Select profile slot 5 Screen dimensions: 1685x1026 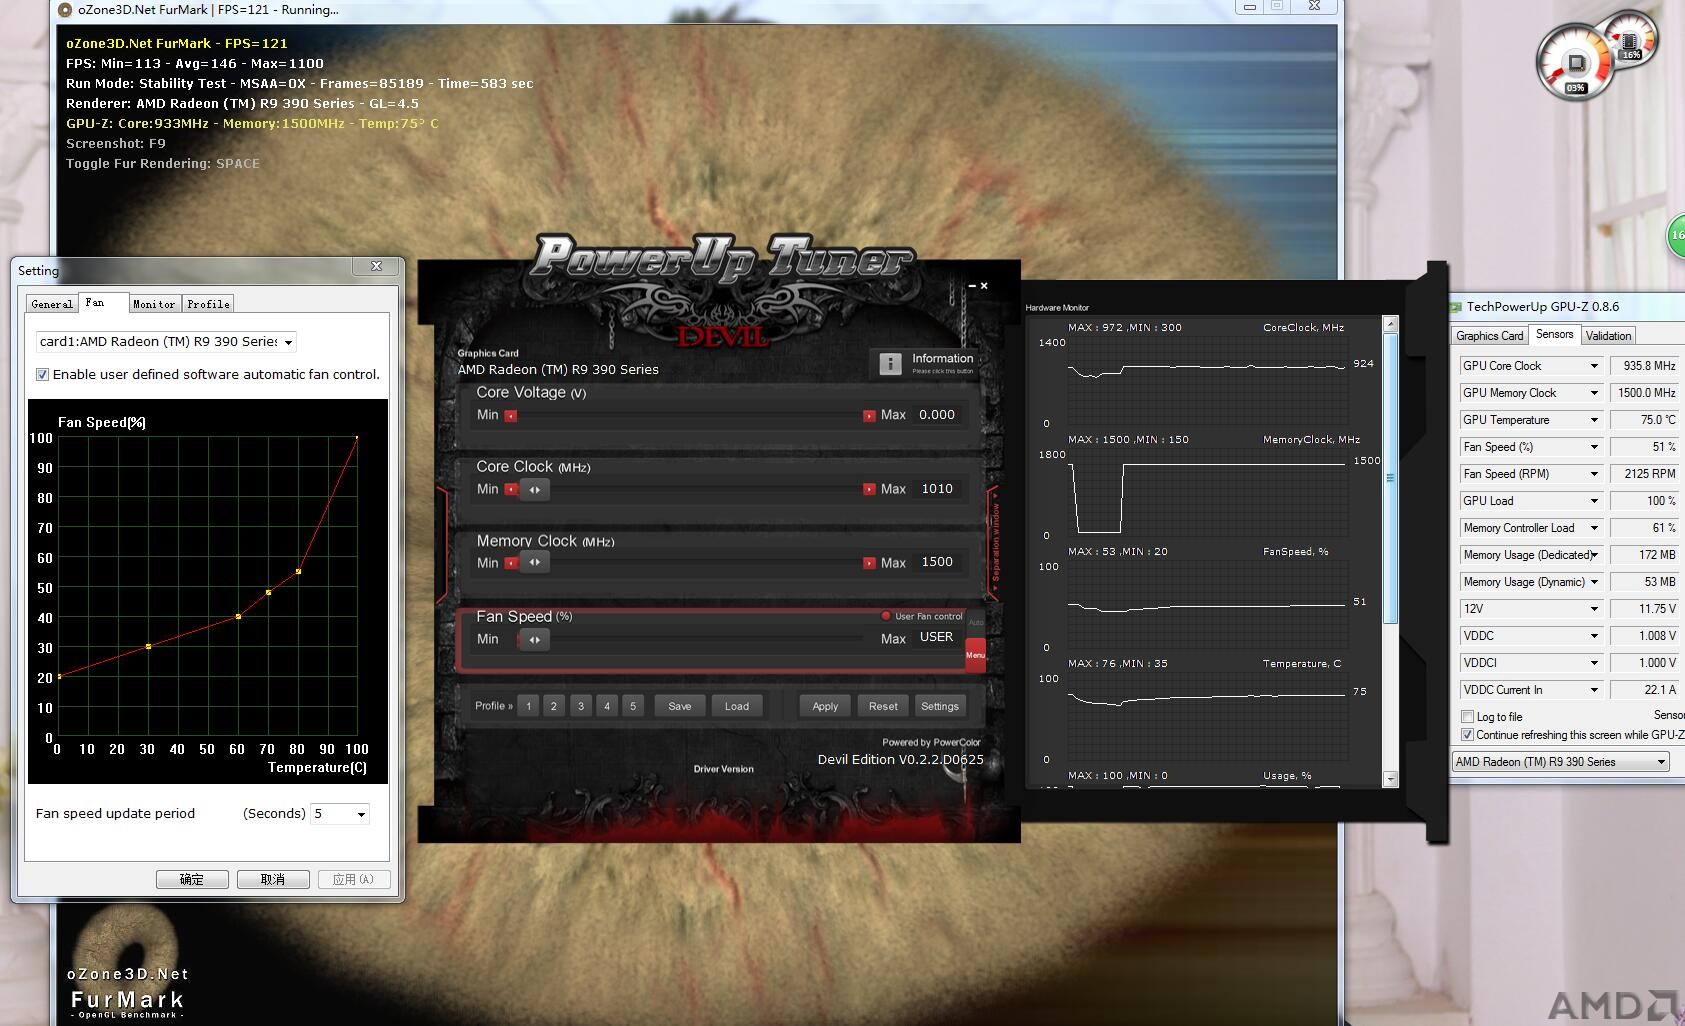tap(633, 706)
